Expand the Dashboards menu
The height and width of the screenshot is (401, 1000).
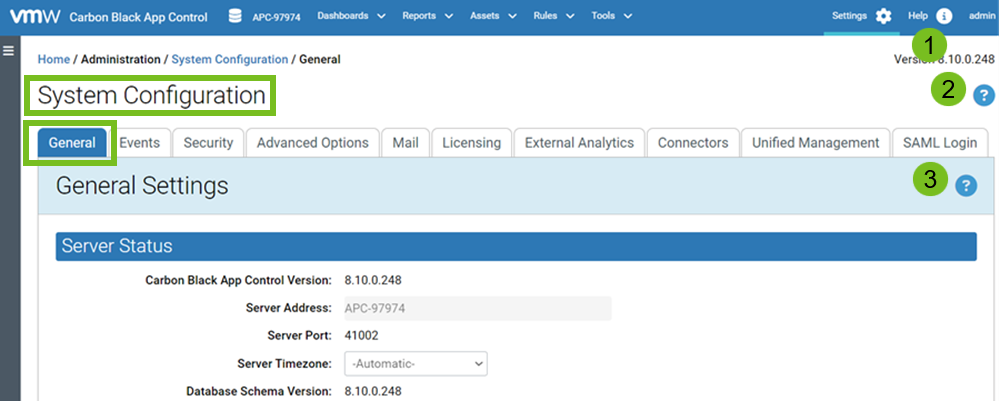[351, 16]
